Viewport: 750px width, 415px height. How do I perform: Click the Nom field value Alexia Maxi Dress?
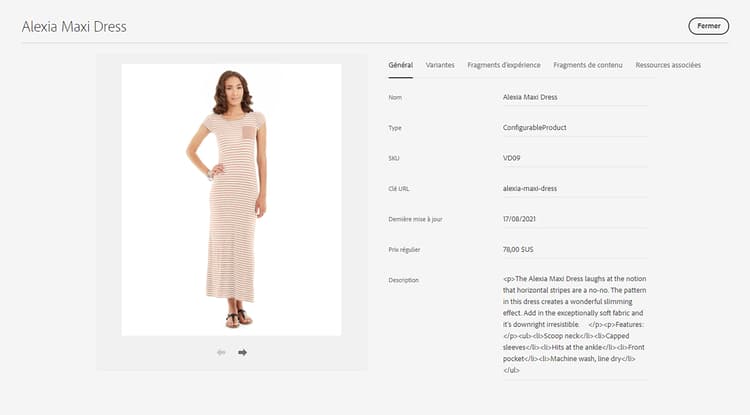tap(530, 97)
